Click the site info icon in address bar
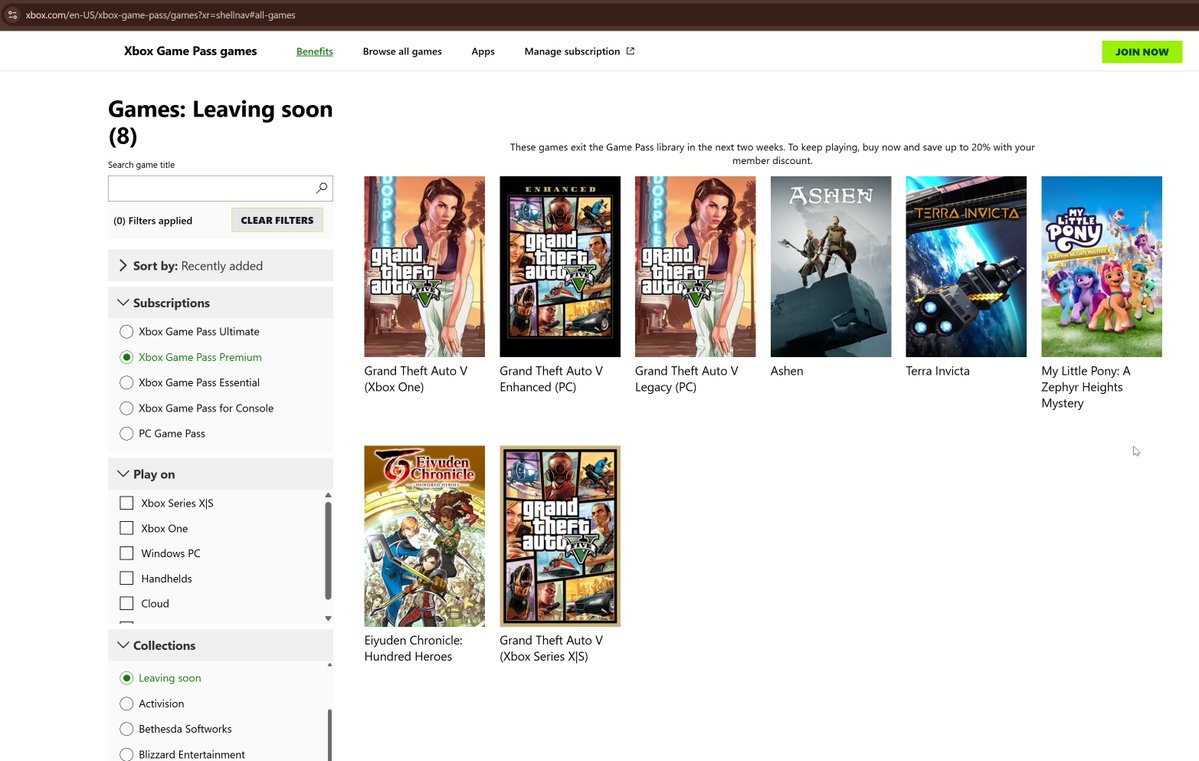The image size is (1199, 761). pyautogui.click(x=12, y=15)
